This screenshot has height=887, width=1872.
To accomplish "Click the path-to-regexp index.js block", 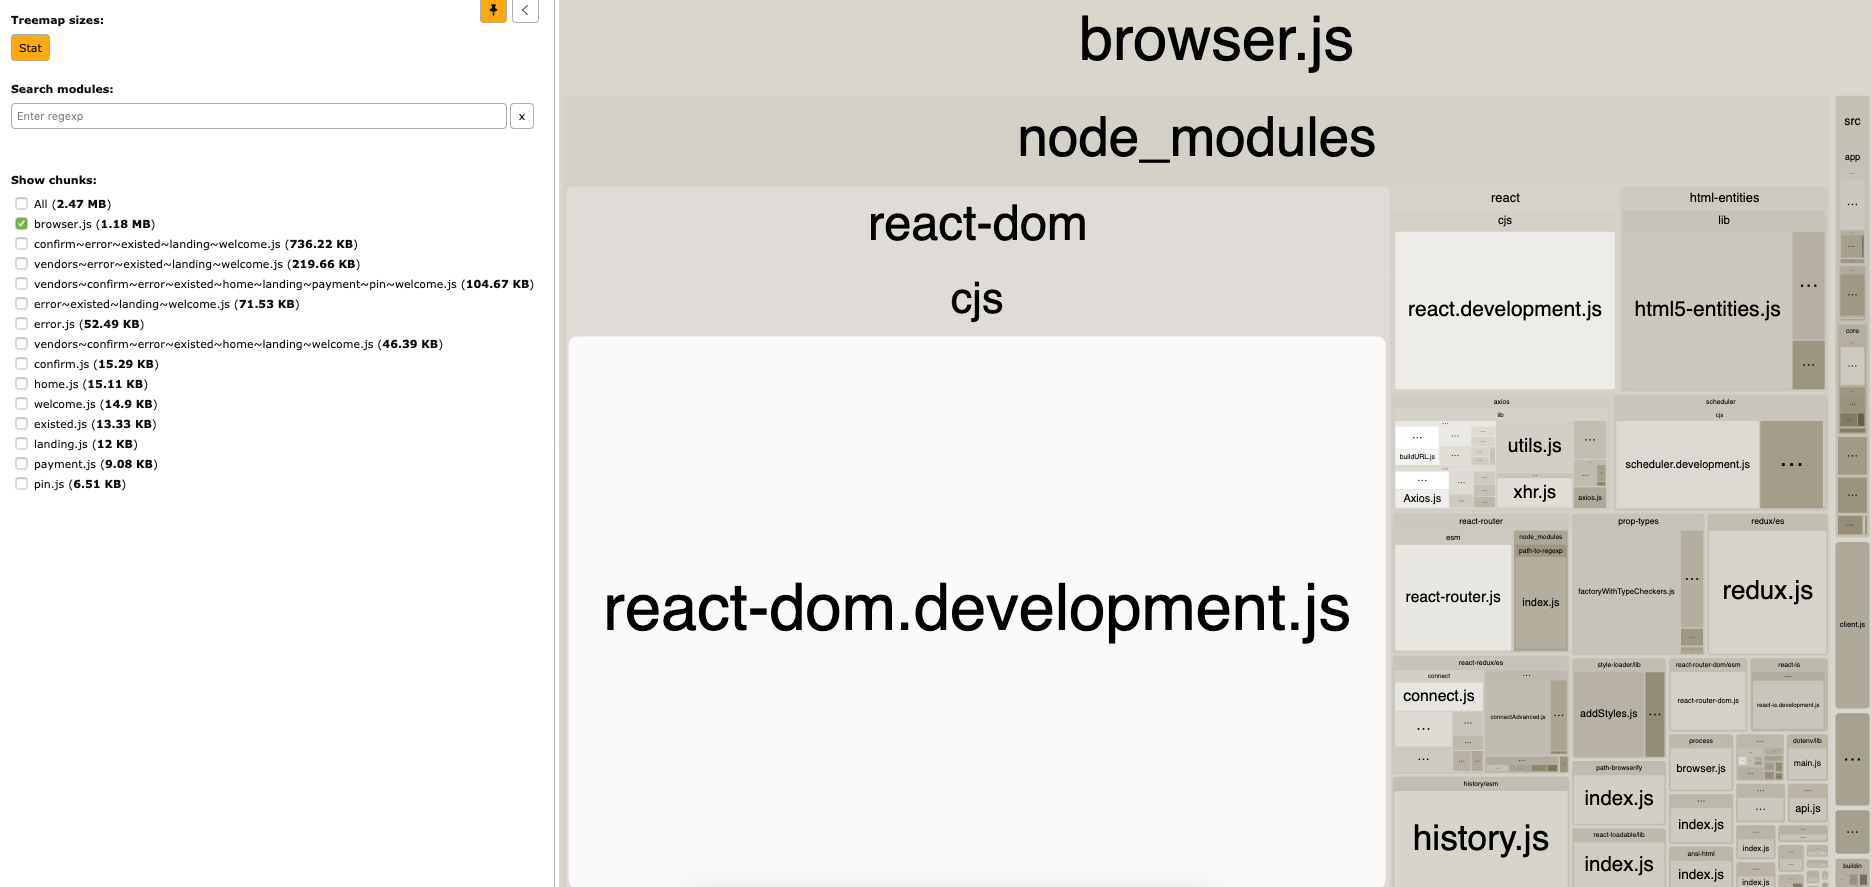I will (x=1540, y=603).
